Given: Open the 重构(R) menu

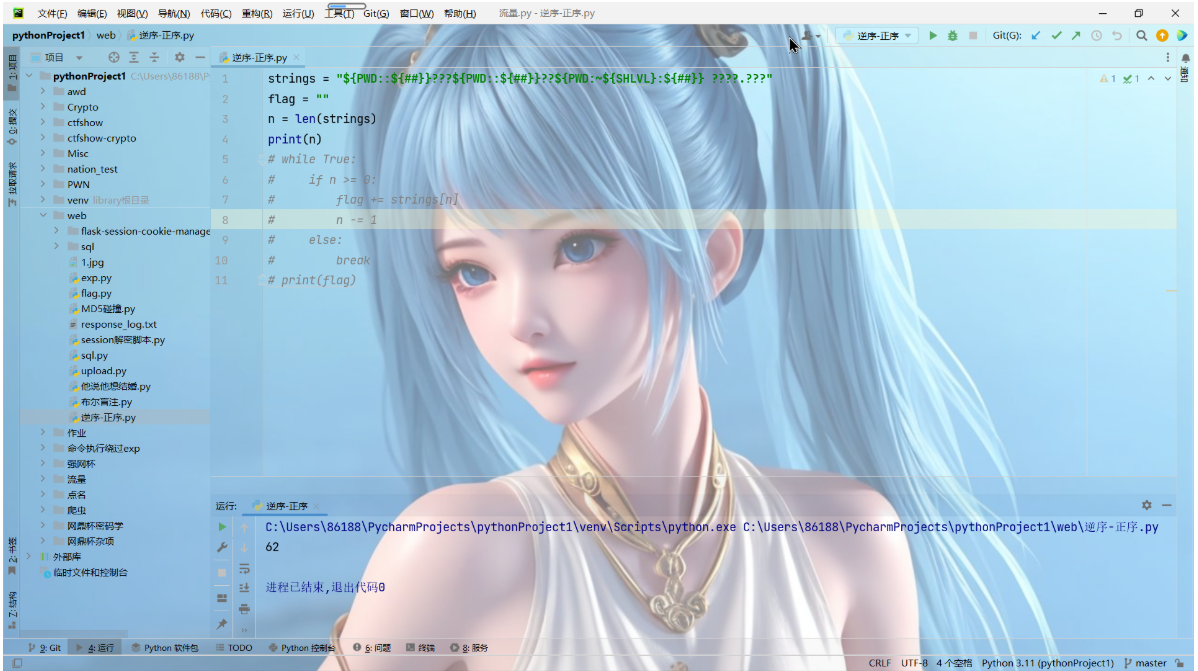Looking at the screenshot, I should click(x=257, y=14).
